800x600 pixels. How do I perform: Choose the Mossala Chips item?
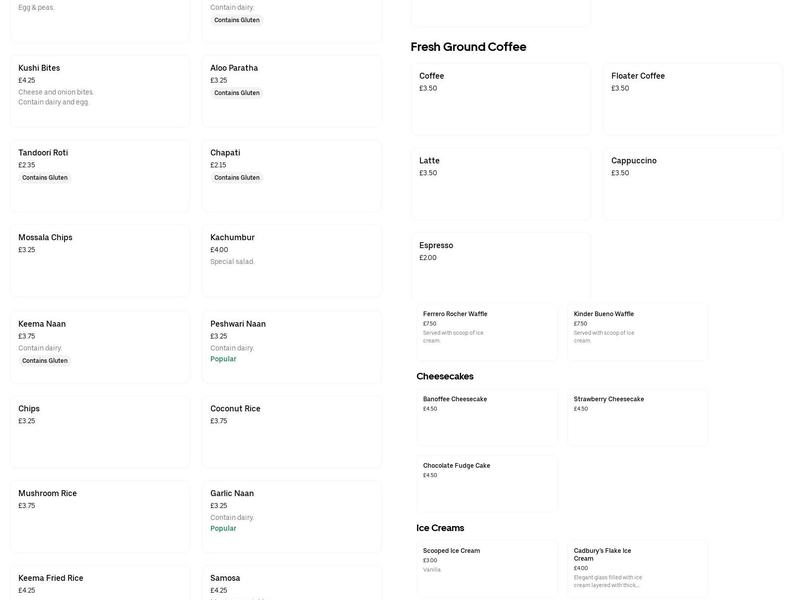click(100, 260)
